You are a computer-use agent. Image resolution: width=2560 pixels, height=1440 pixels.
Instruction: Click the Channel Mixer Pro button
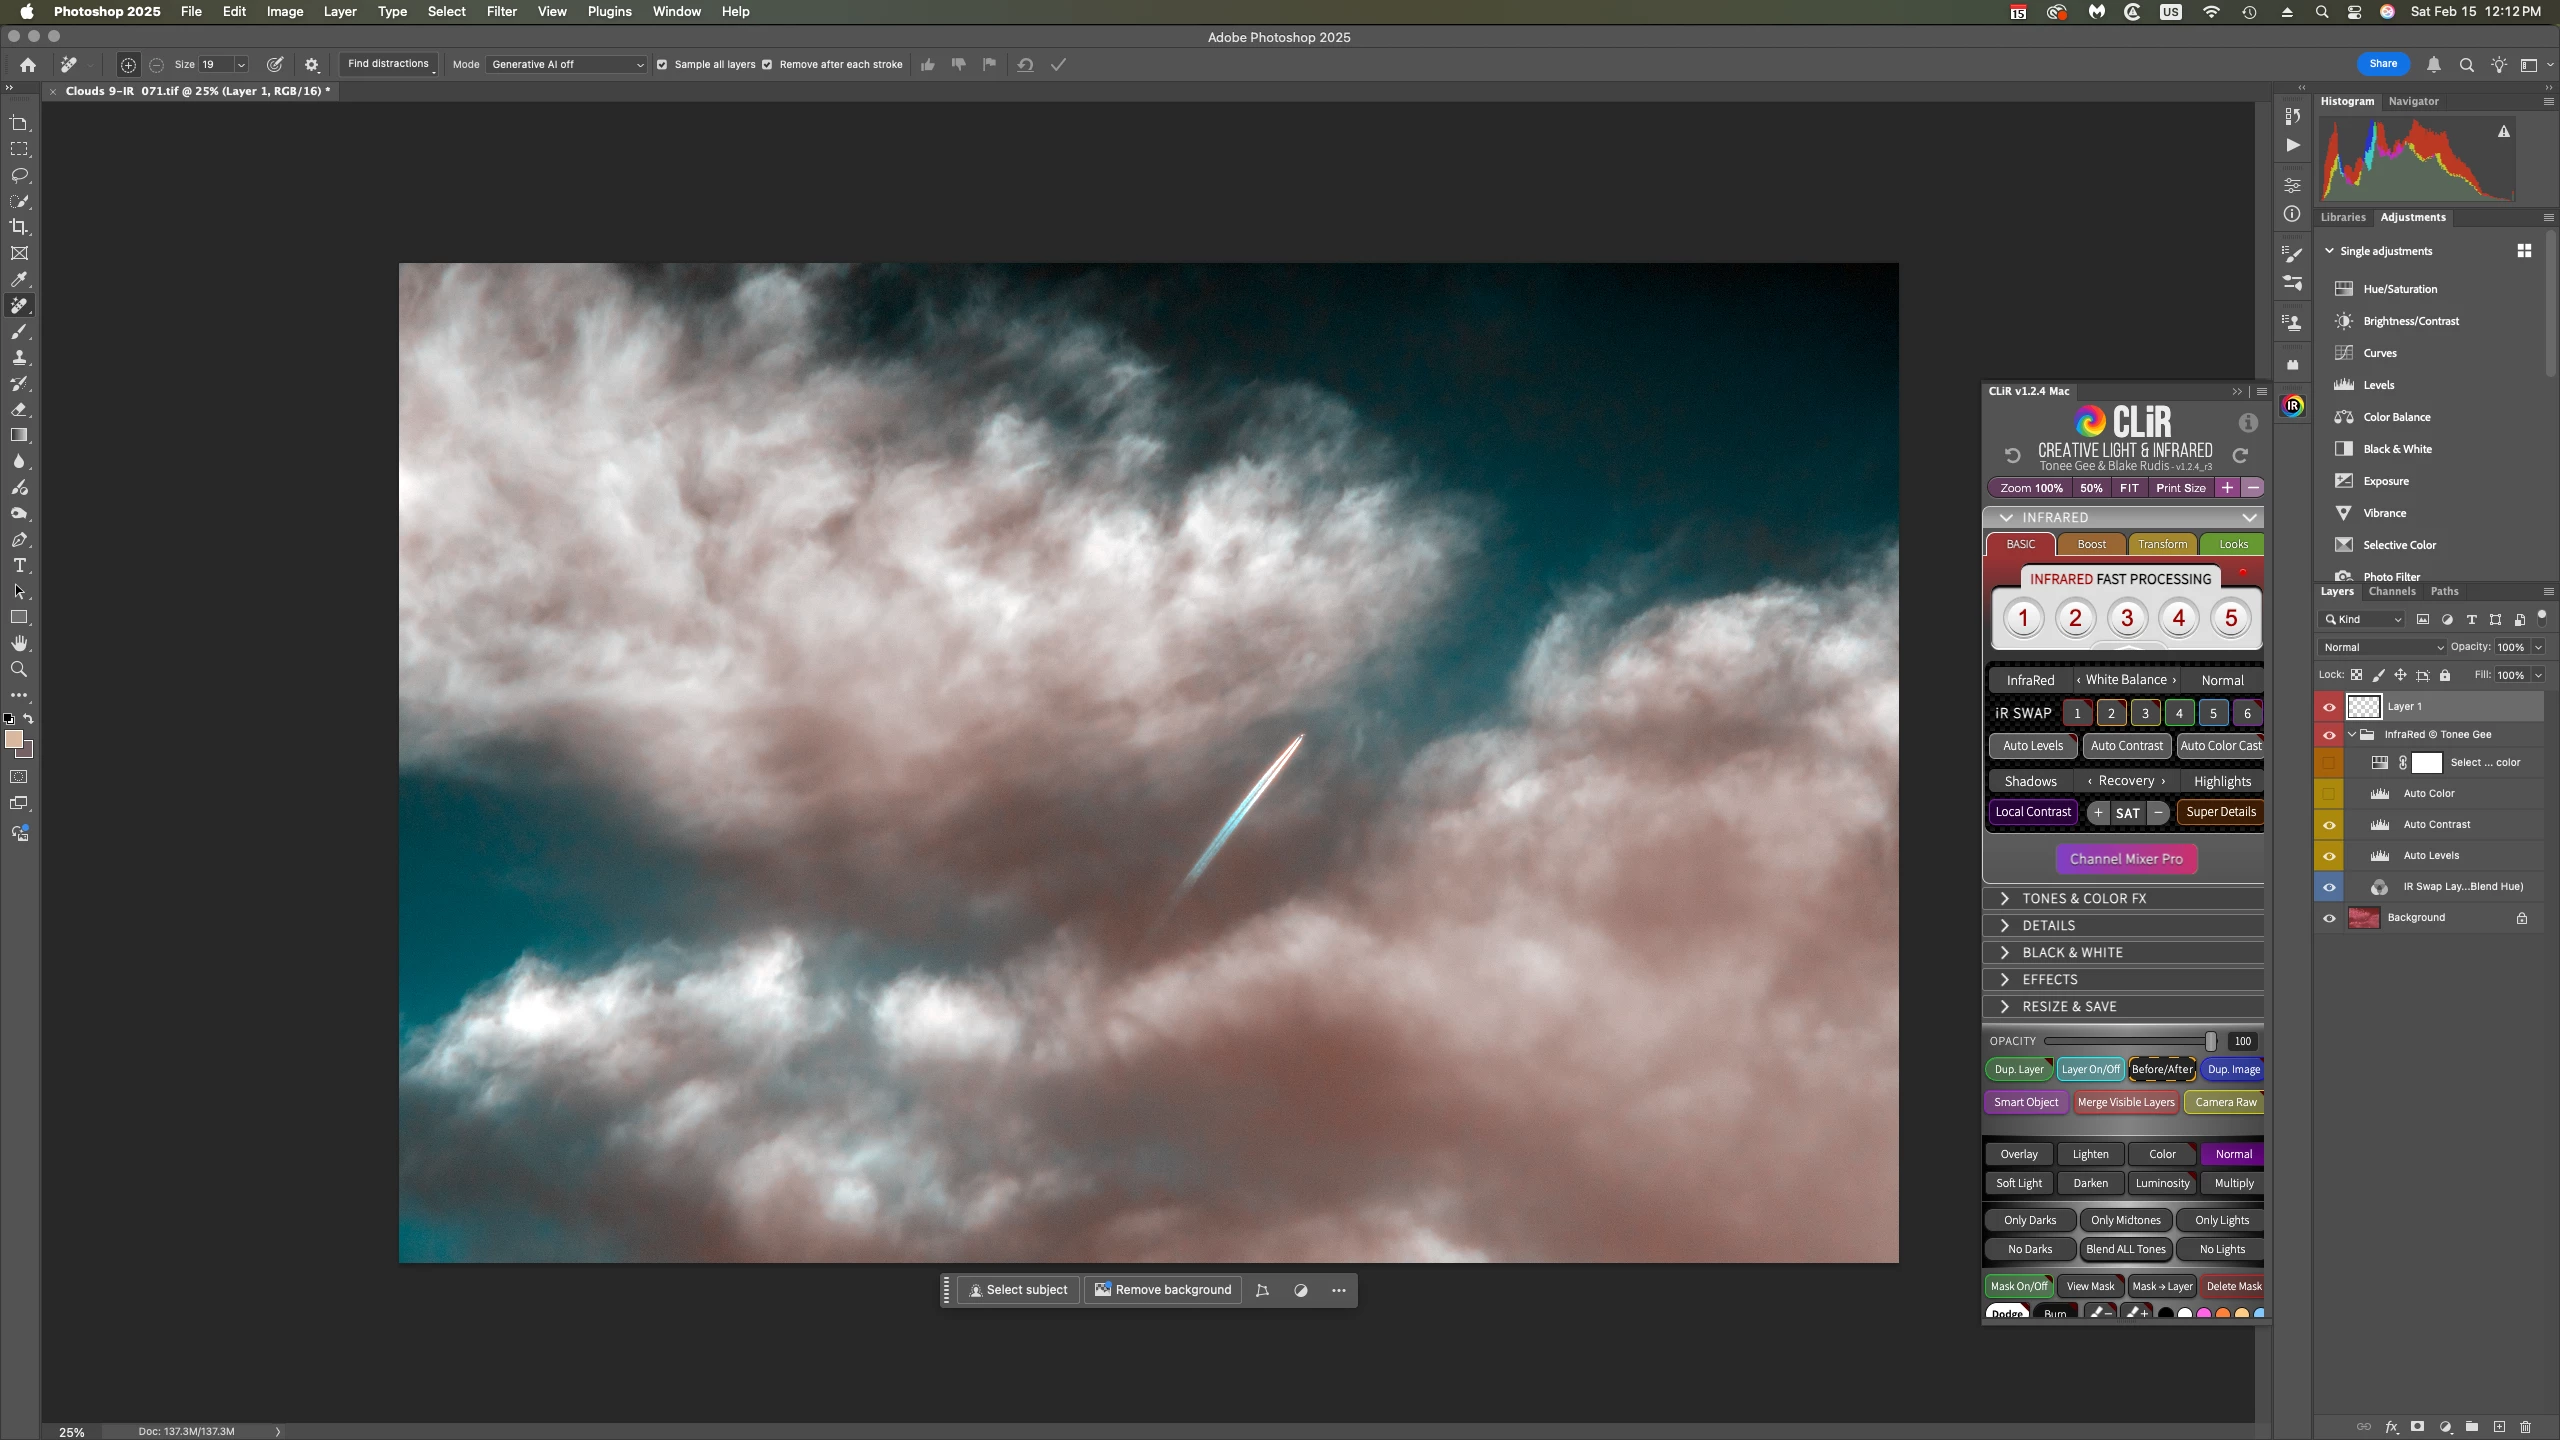pos(2126,858)
